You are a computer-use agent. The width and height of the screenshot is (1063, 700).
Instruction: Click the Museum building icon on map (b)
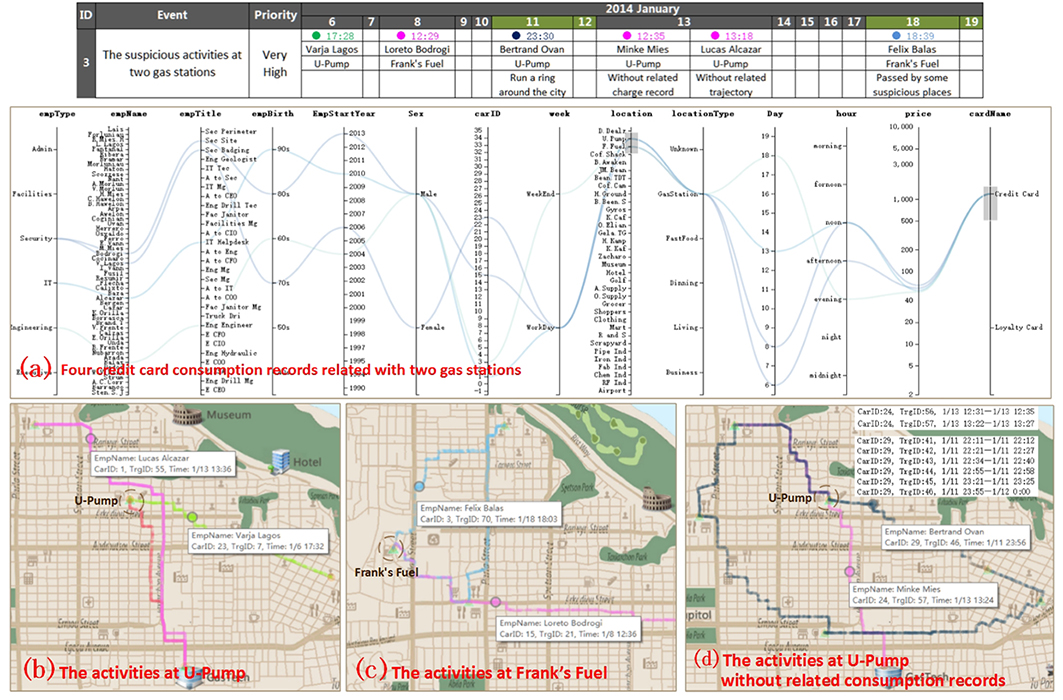tap(188, 413)
